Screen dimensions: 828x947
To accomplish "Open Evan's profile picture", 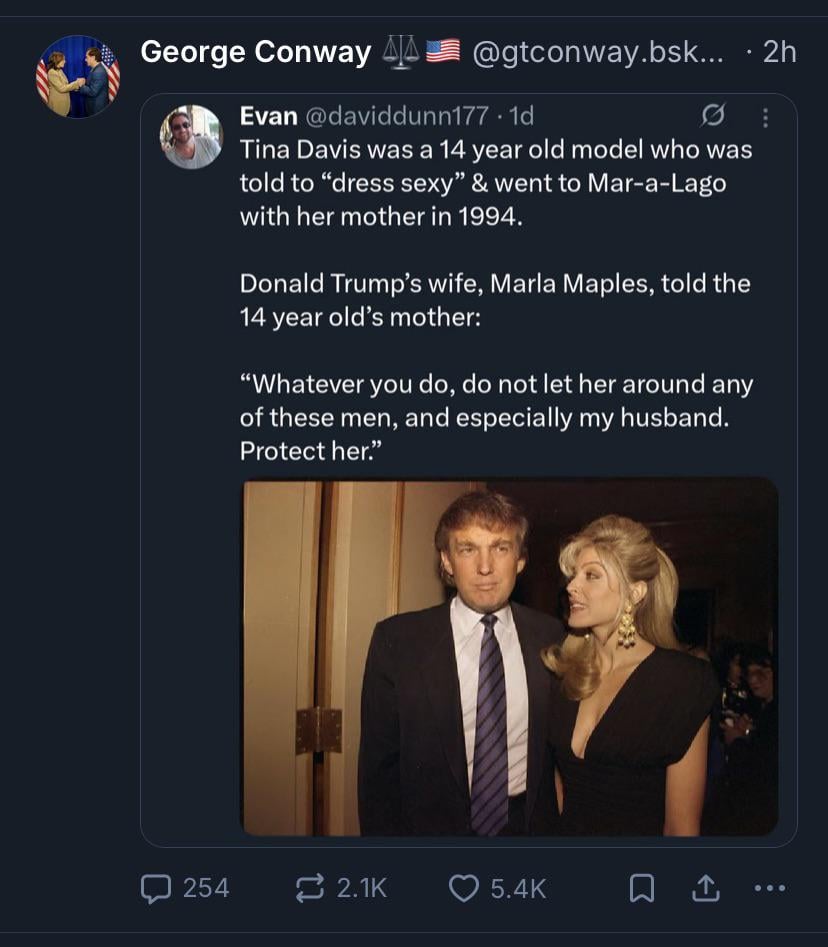I will [191, 136].
